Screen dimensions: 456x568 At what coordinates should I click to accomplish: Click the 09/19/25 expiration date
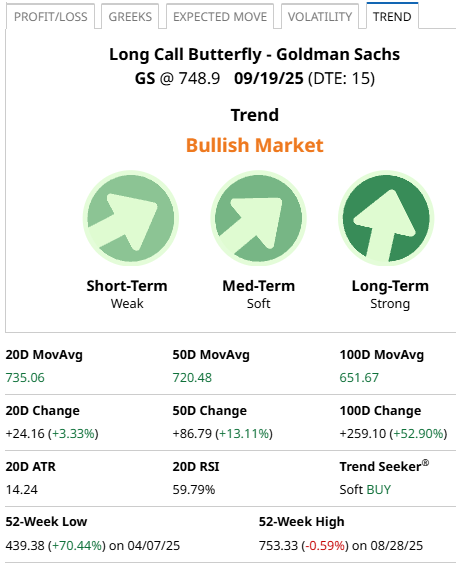coord(269,78)
